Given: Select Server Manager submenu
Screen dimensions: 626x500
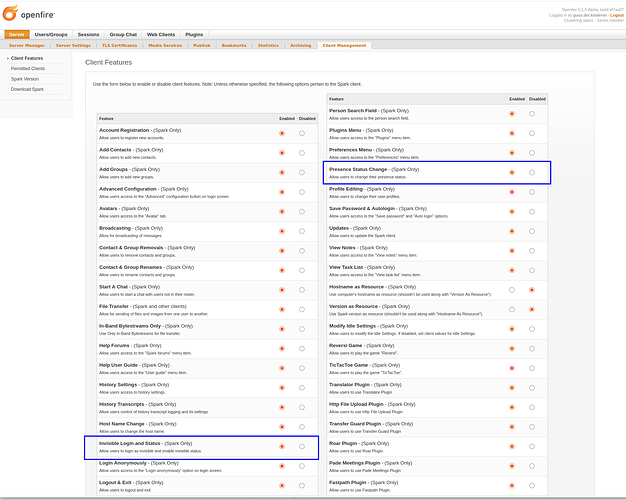Looking at the screenshot, I should pyautogui.click(x=27, y=46).
